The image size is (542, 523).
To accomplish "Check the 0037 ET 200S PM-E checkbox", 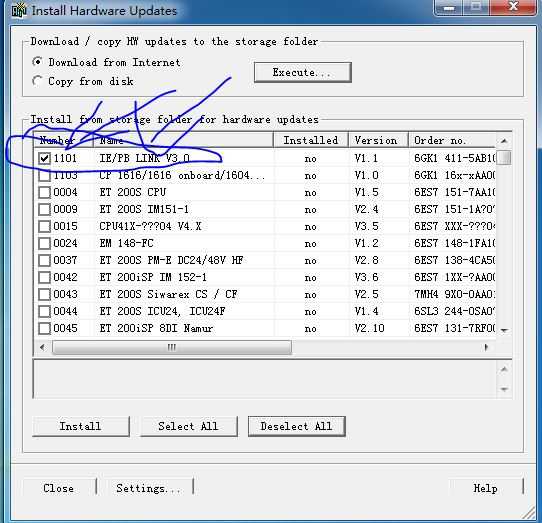I will tap(45, 260).
